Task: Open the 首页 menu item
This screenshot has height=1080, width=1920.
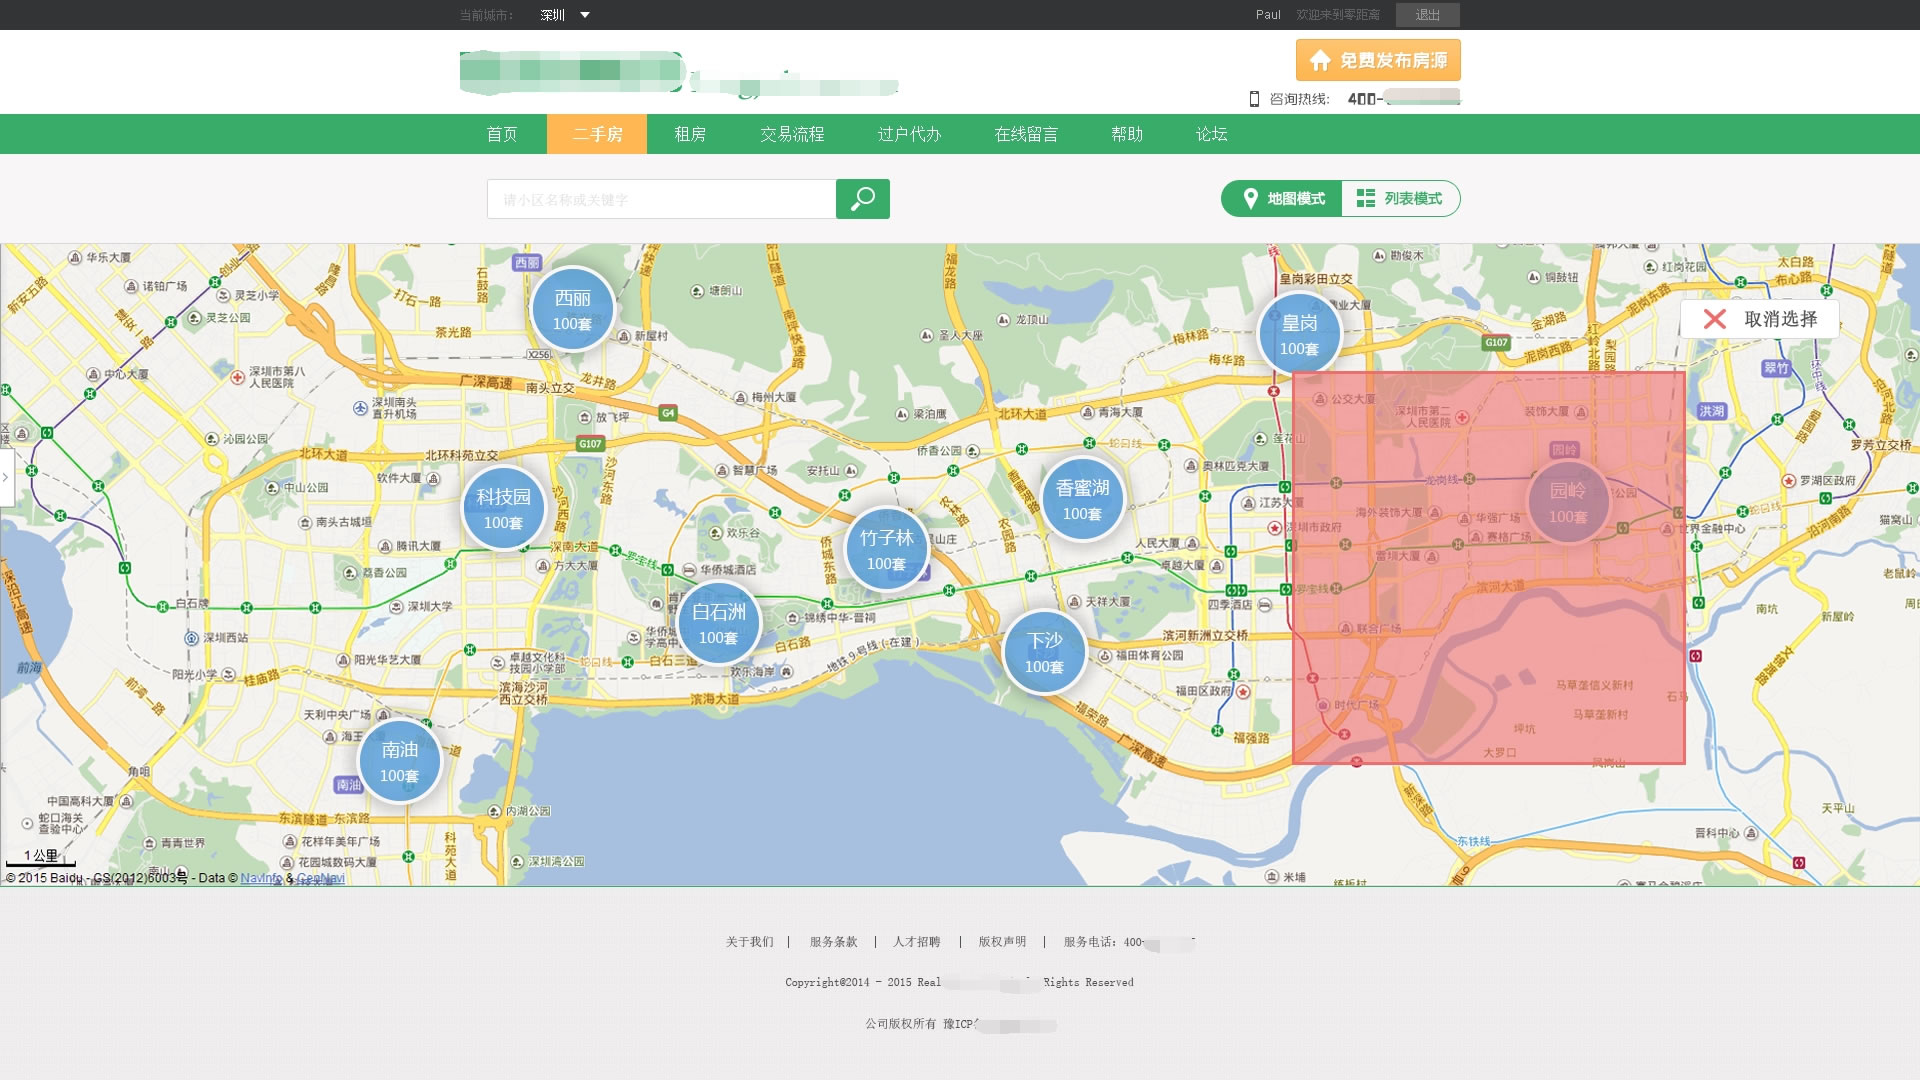Action: (502, 134)
